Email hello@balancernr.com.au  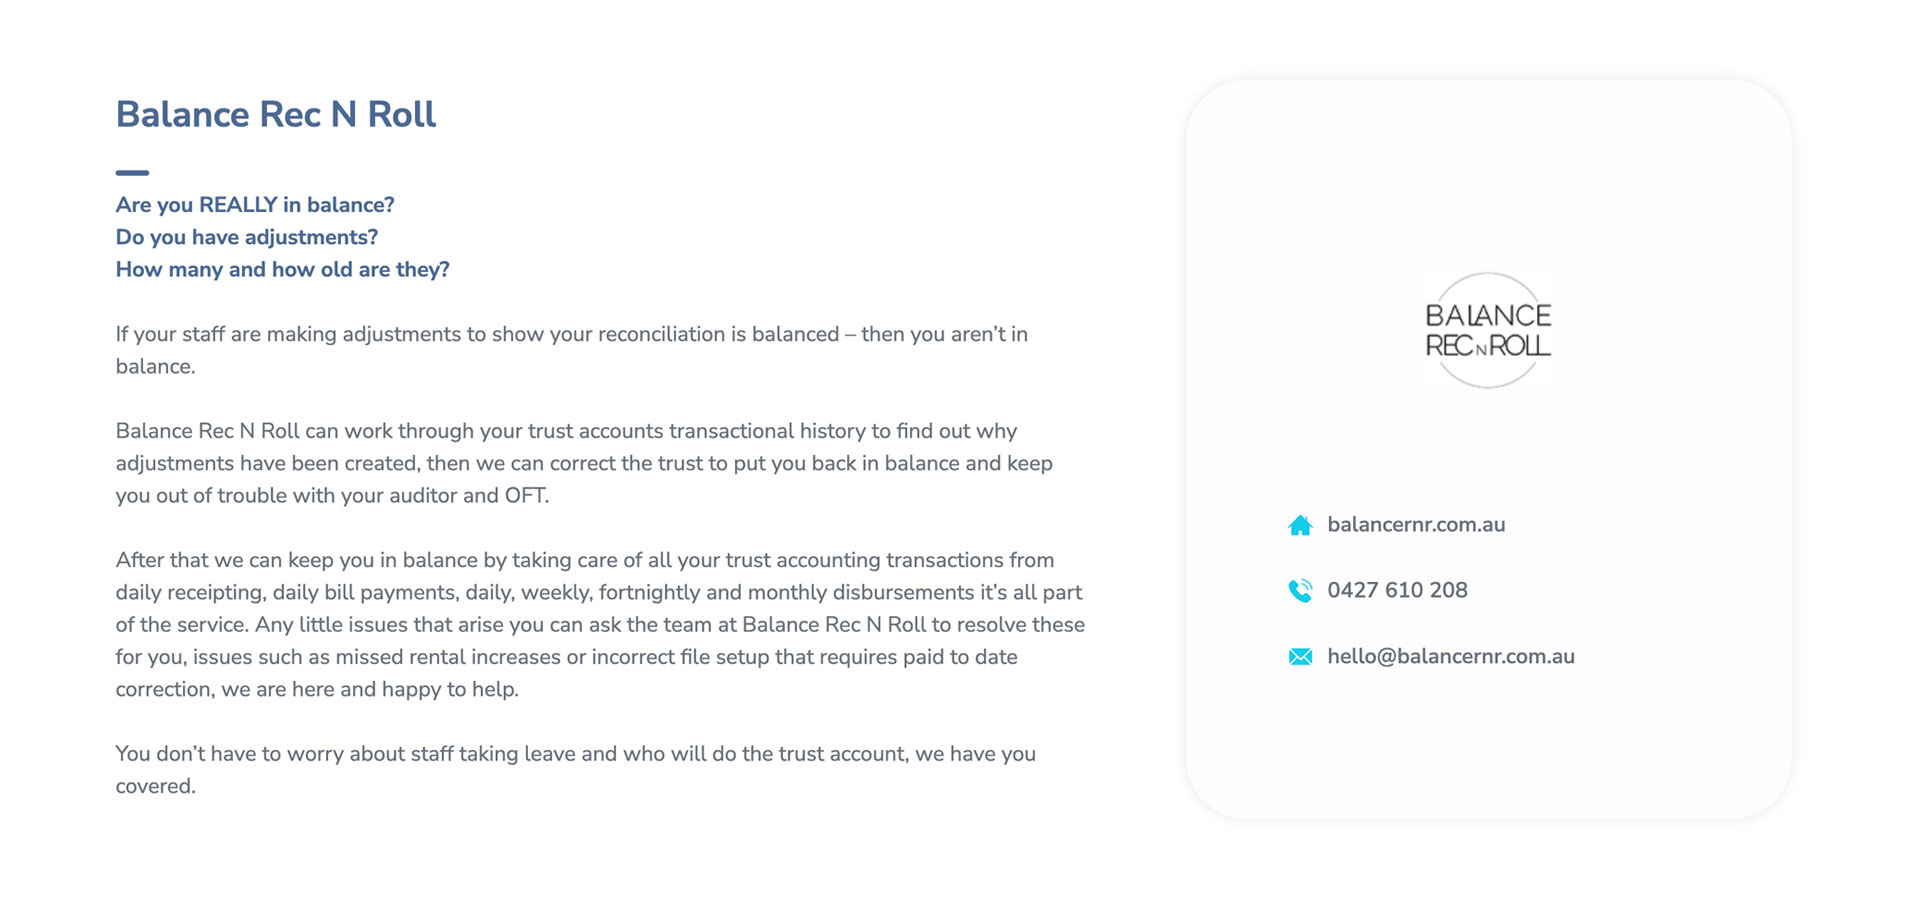tap(1451, 657)
